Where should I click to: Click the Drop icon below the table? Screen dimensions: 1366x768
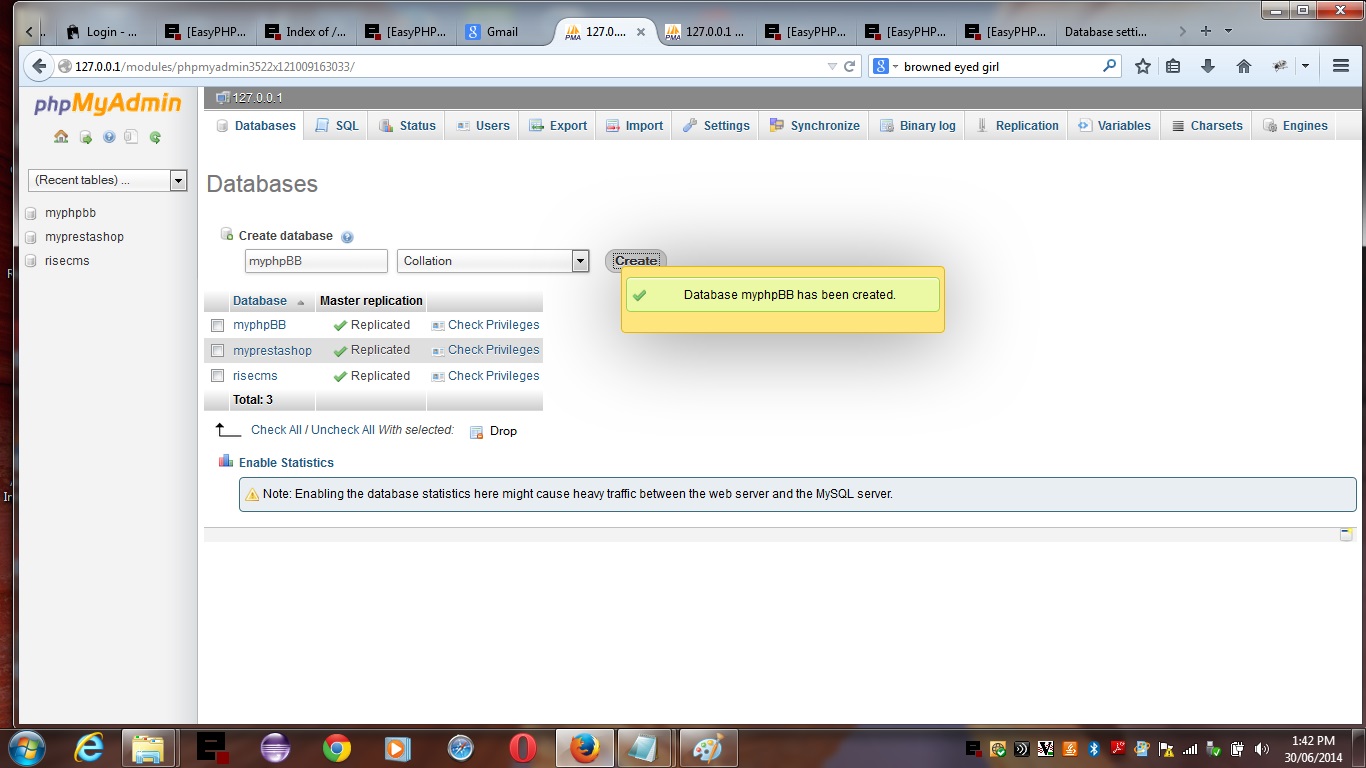(x=477, y=431)
